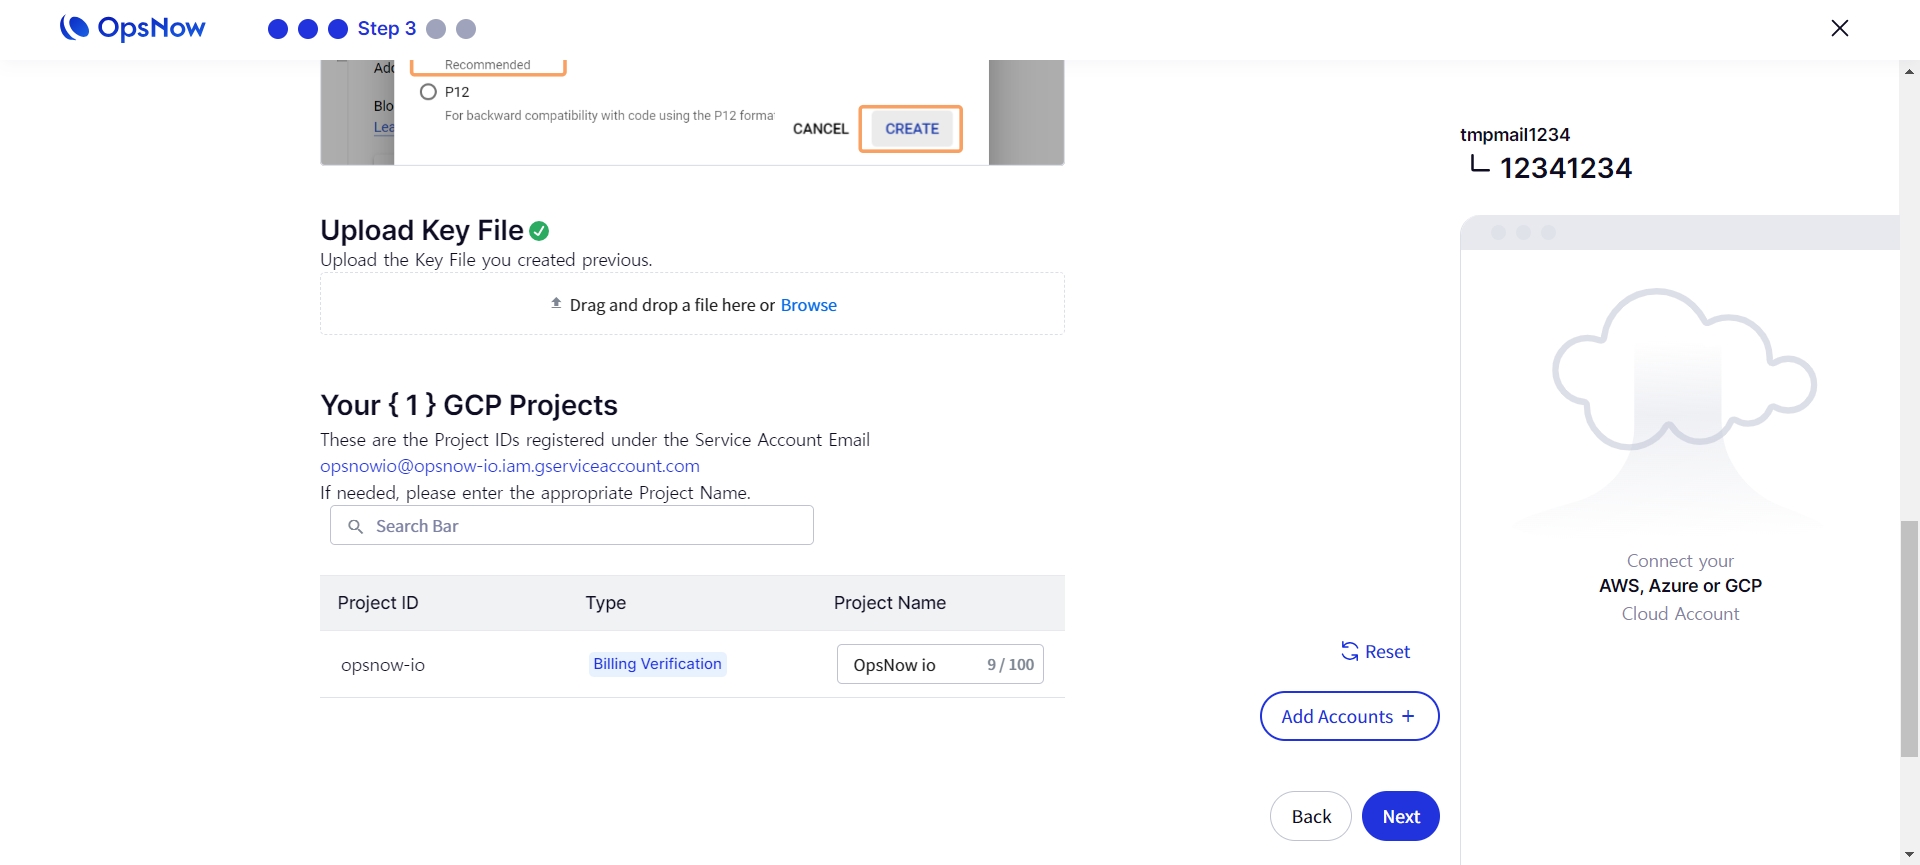
Task: Click the CREATE button in tutorial image
Action: tap(911, 129)
